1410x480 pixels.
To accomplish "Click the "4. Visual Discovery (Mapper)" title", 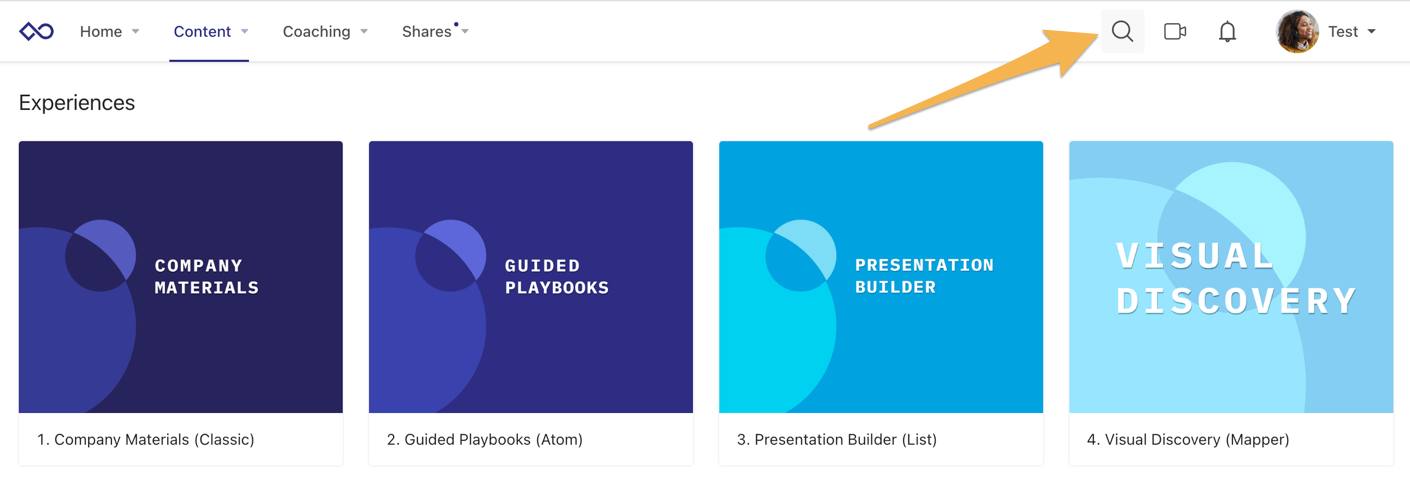I will 1188,439.
